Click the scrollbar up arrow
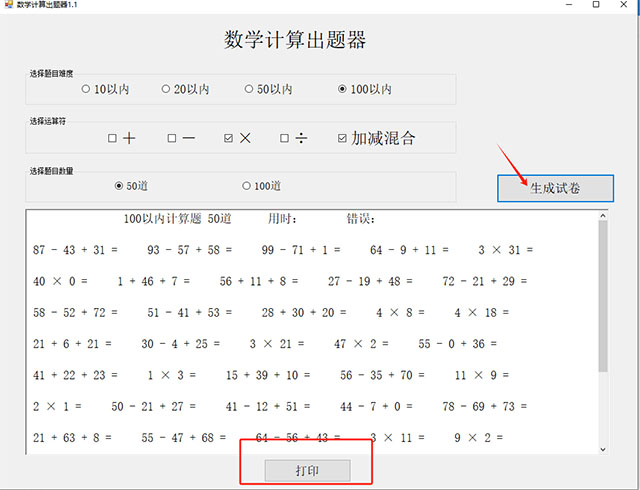This screenshot has height=490, width=640. [603, 216]
